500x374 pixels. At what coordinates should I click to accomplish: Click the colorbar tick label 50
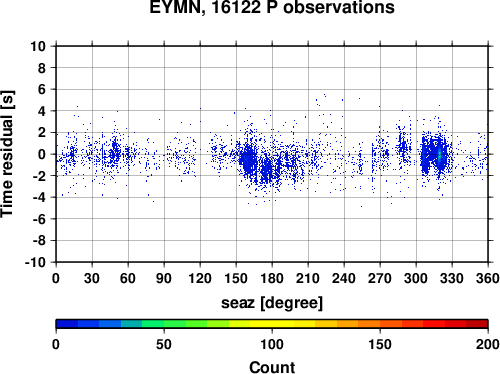[164, 344]
